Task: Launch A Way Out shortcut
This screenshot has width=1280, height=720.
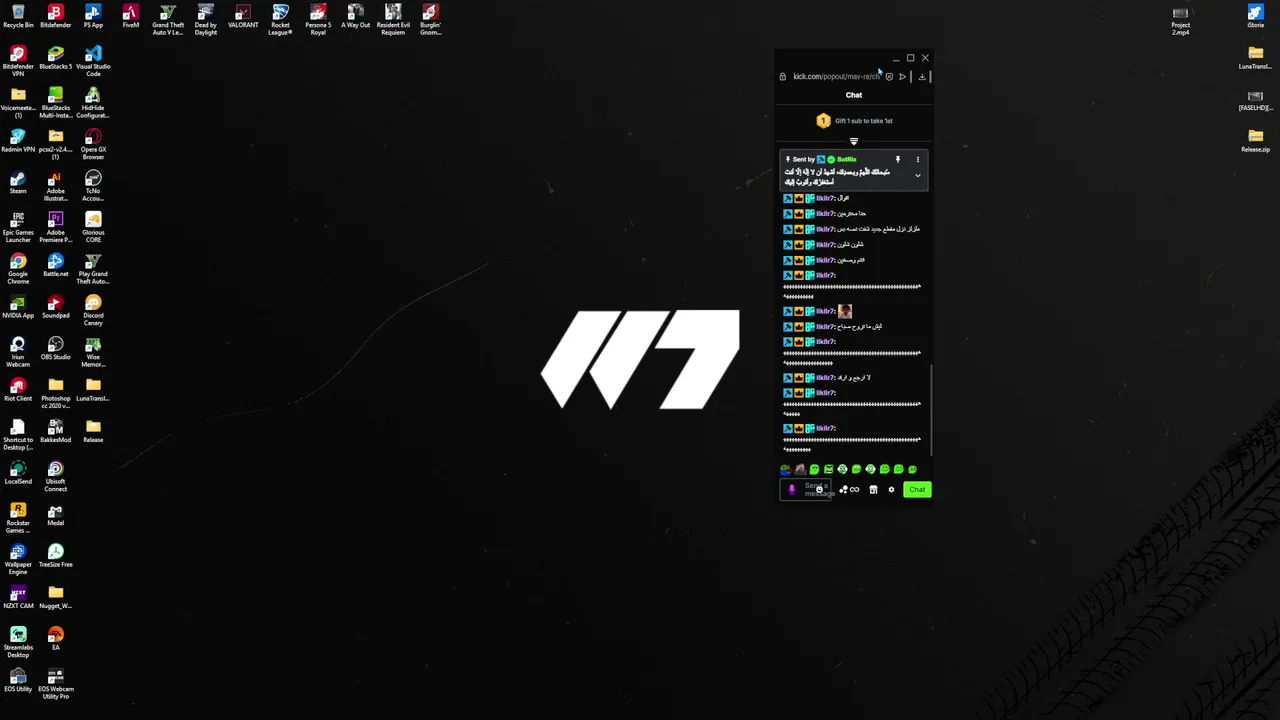Action: point(355,17)
